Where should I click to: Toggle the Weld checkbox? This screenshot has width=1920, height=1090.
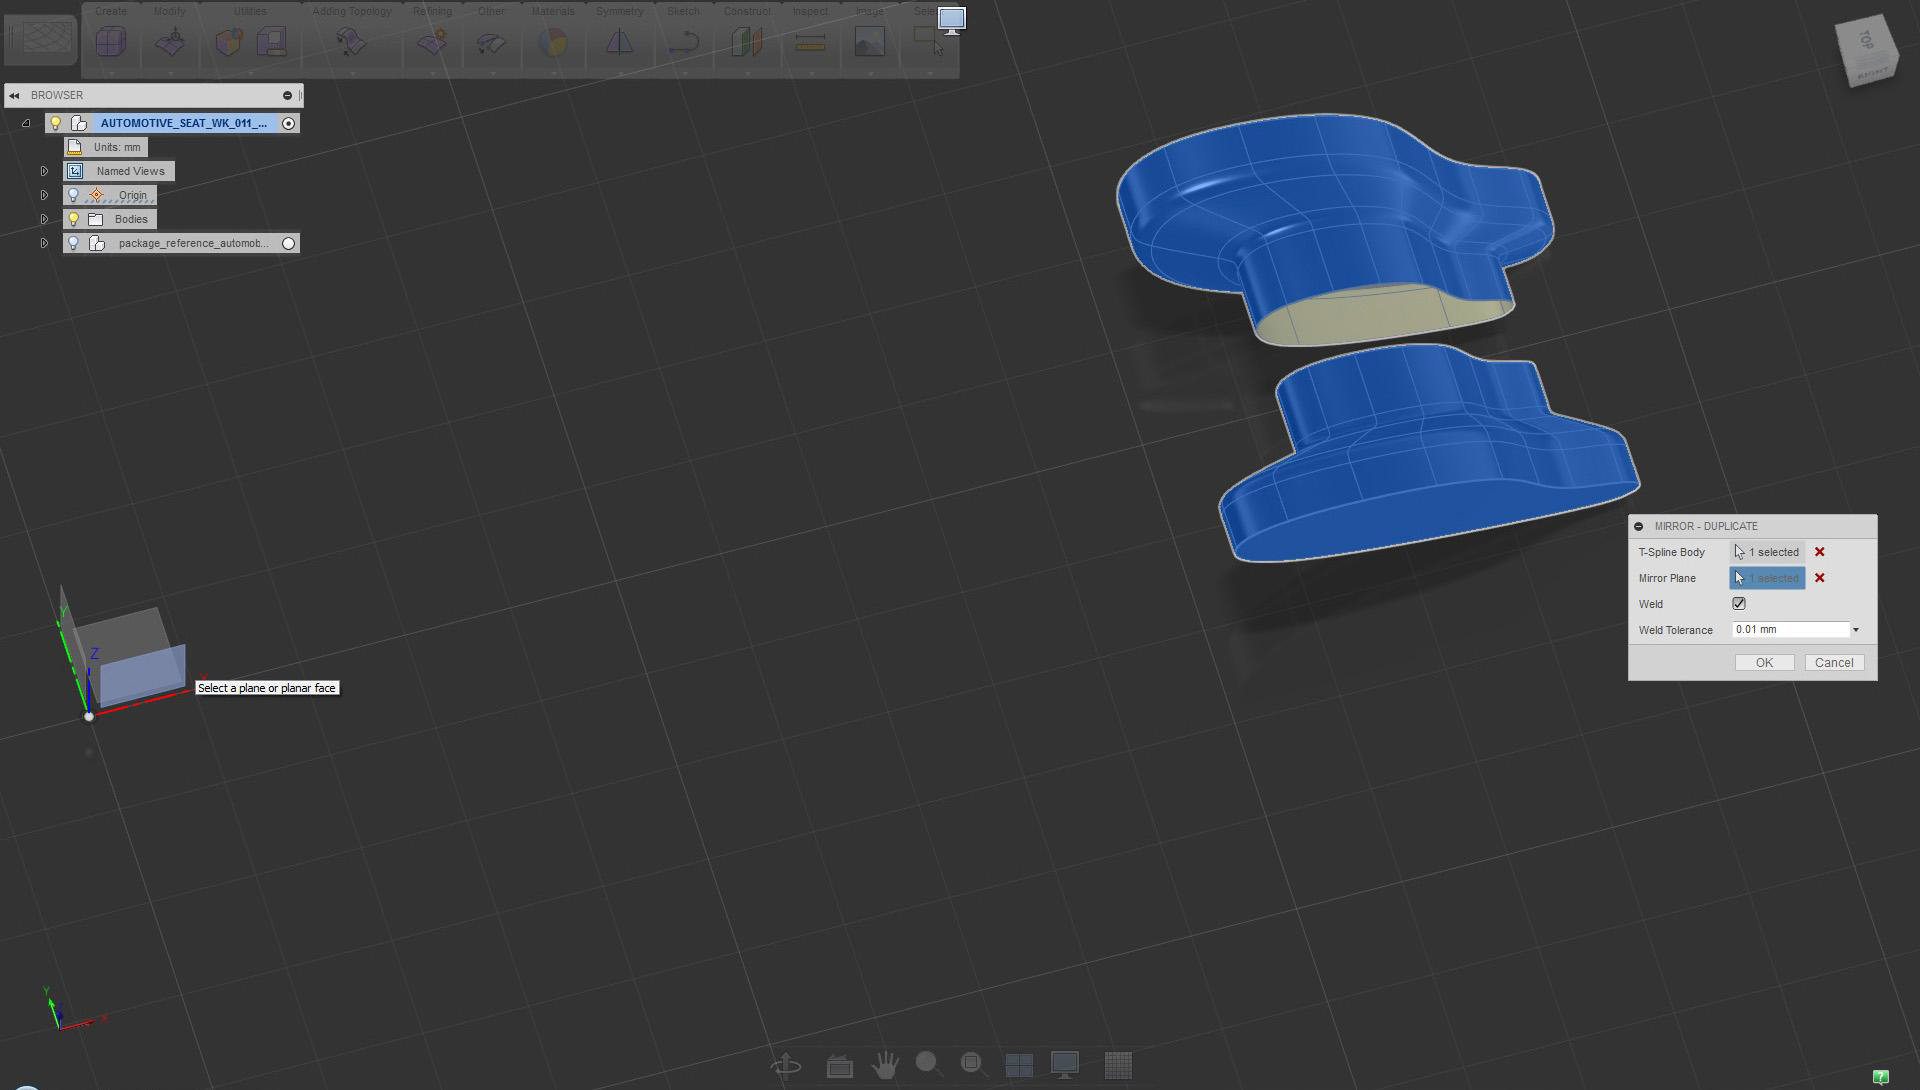tap(1739, 604)
